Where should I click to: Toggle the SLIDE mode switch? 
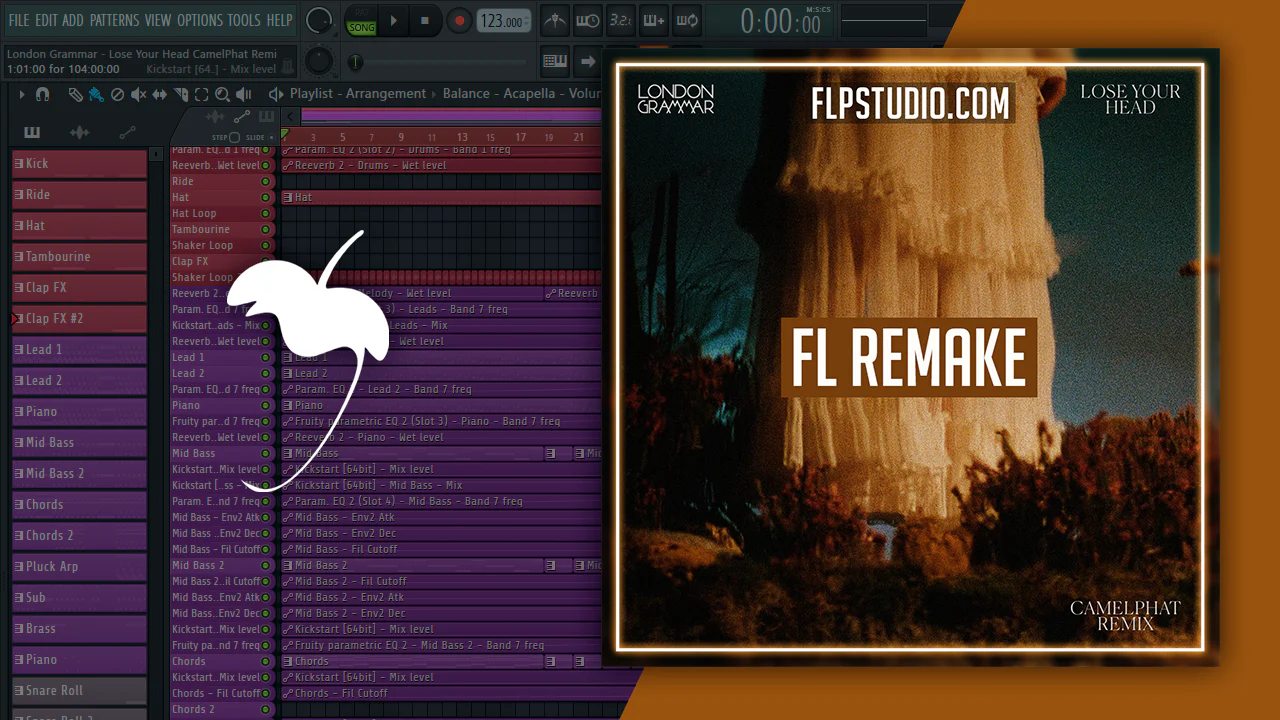point(272,137)
